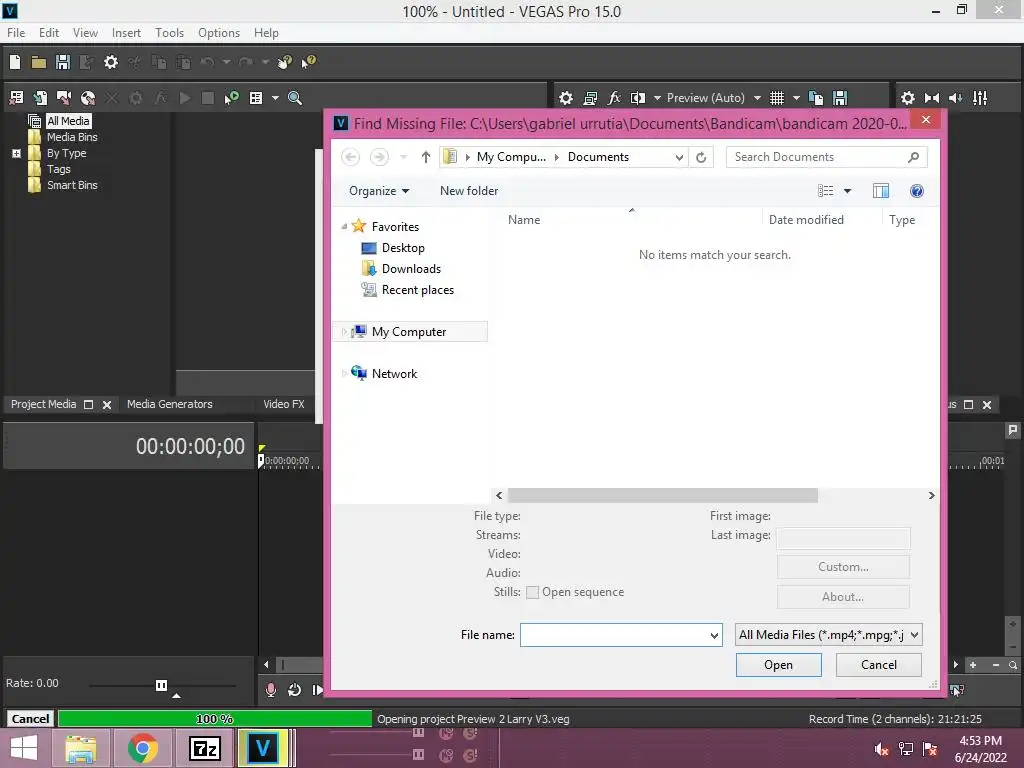
Task: Open the Split Screen View dropdown arrow
Action: click(657, 98)
